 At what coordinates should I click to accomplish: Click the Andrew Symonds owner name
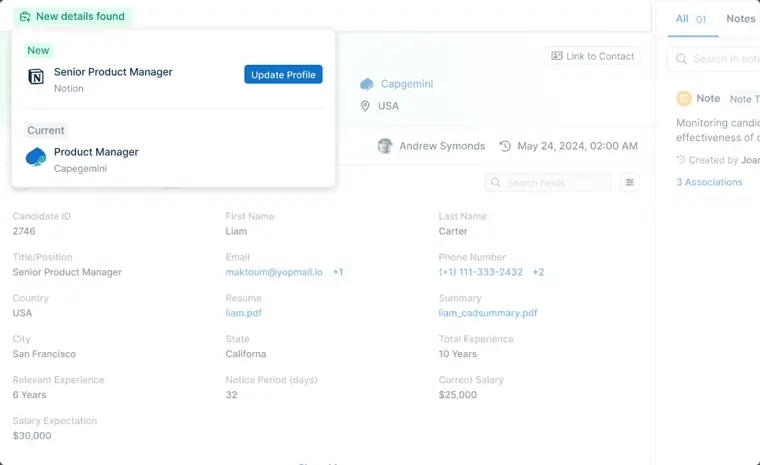(442, 146)
